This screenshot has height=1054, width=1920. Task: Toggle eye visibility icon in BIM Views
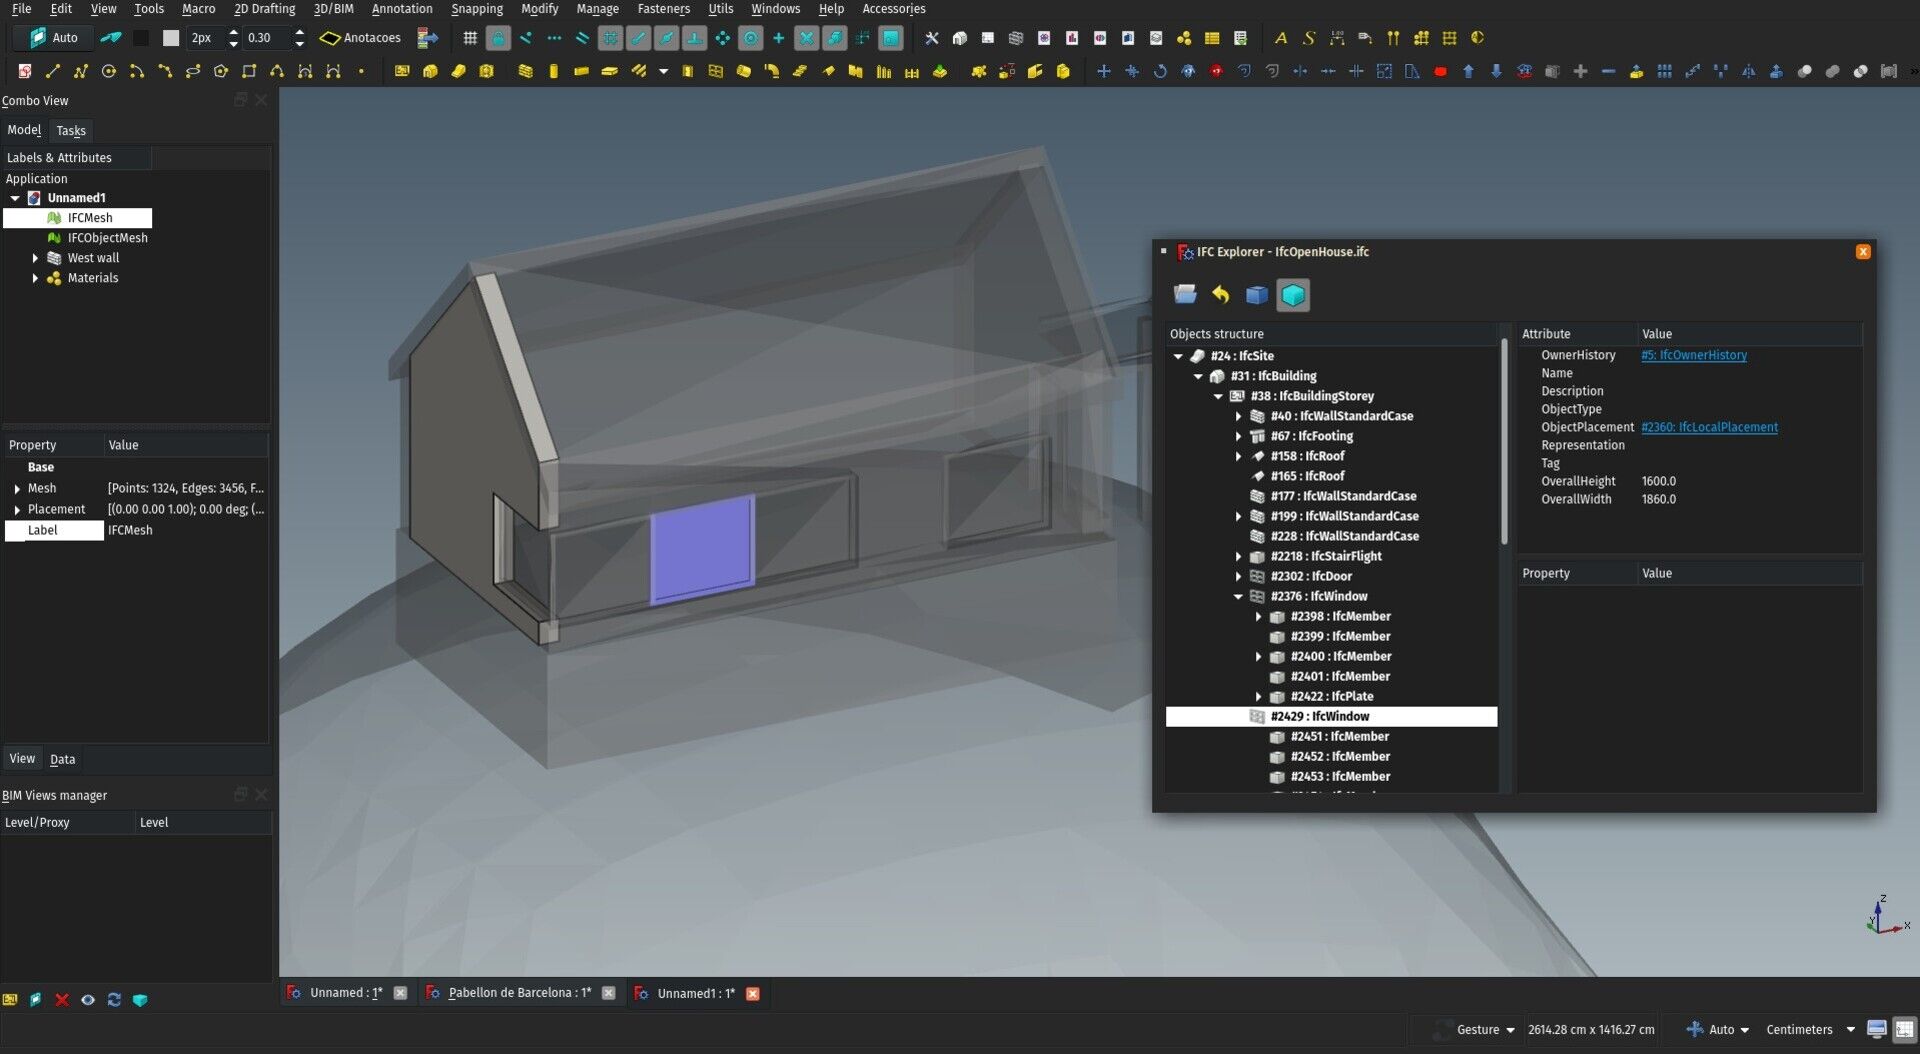[x=88, y=1000]
